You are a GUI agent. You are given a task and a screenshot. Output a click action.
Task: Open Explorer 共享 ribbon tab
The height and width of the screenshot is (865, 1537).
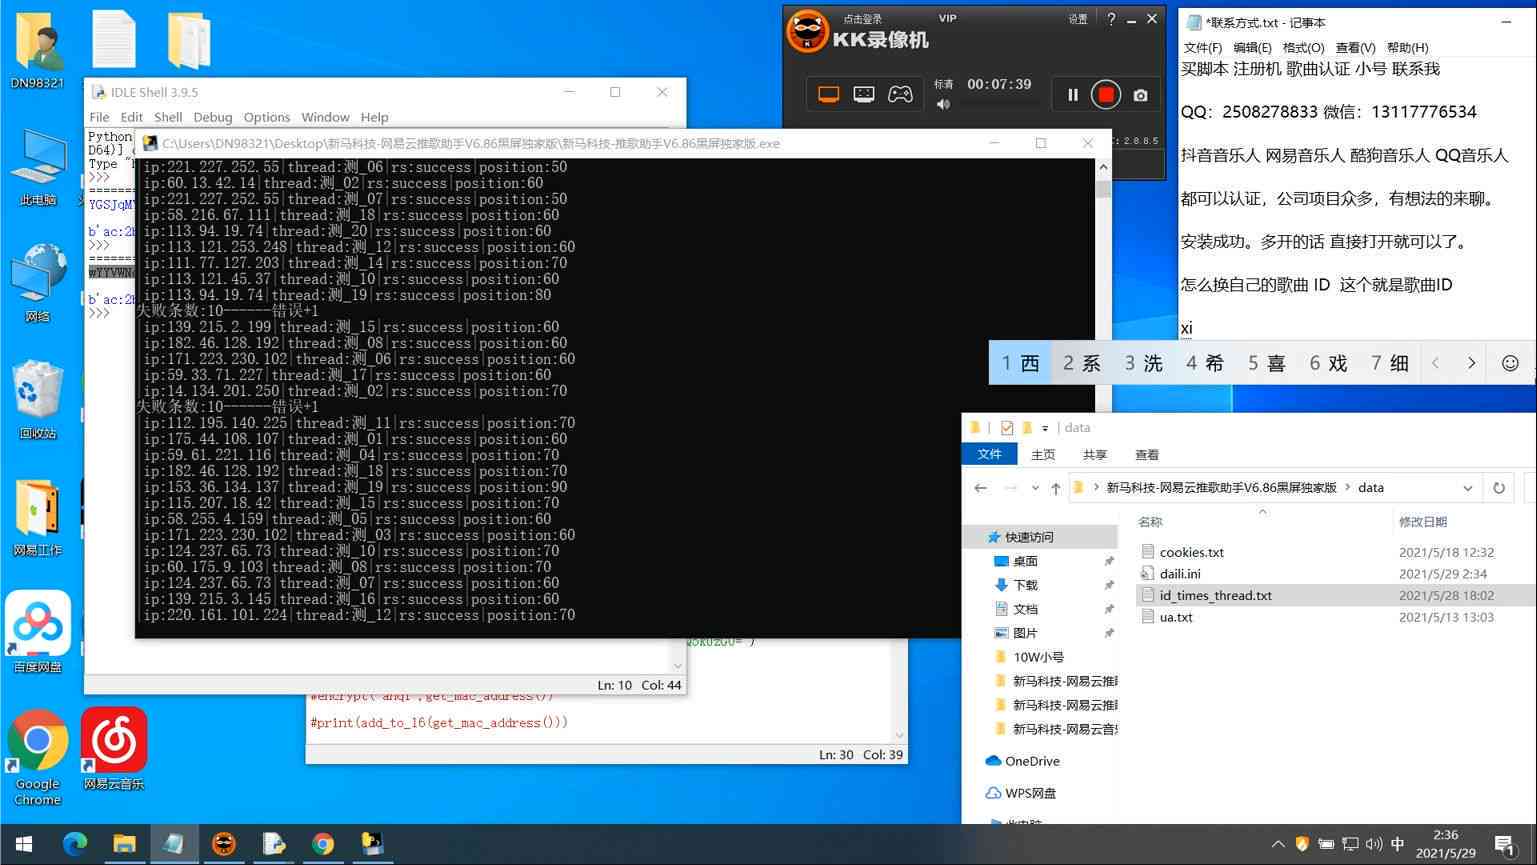point(1095,454)
